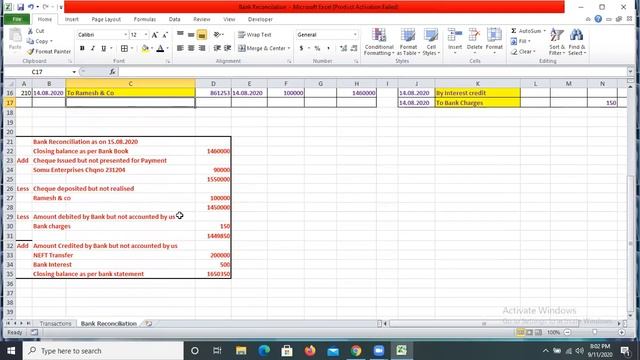Apply percent style
The height and width of the screenshot is (360, 640).
(317, 48)
